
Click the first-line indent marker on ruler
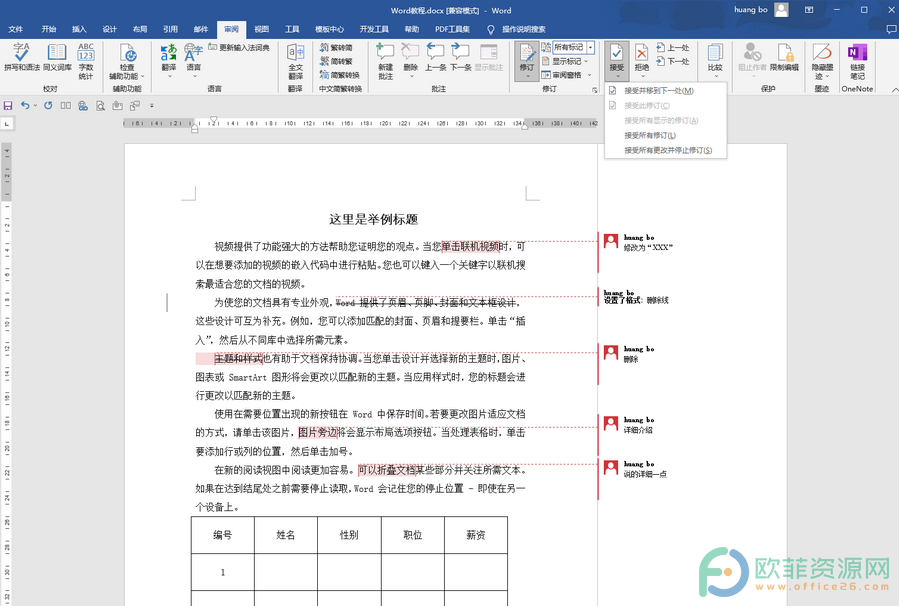pyautogui.click(x=214, y=120)
